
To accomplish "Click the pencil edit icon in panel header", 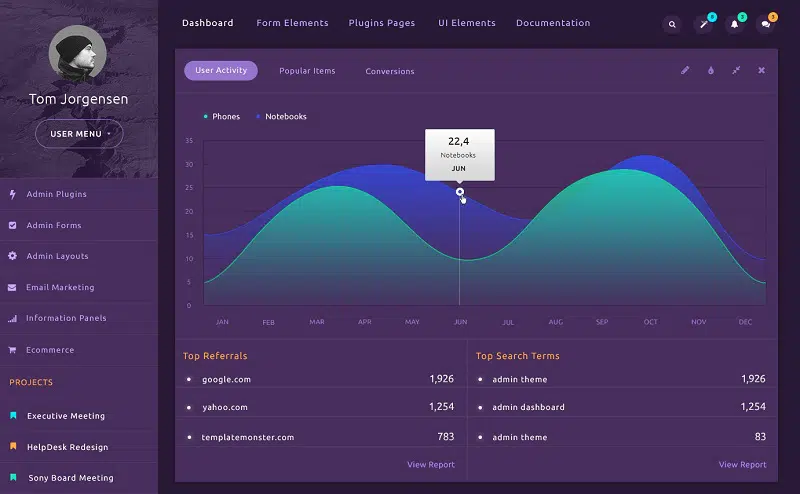I will (685, 71).
